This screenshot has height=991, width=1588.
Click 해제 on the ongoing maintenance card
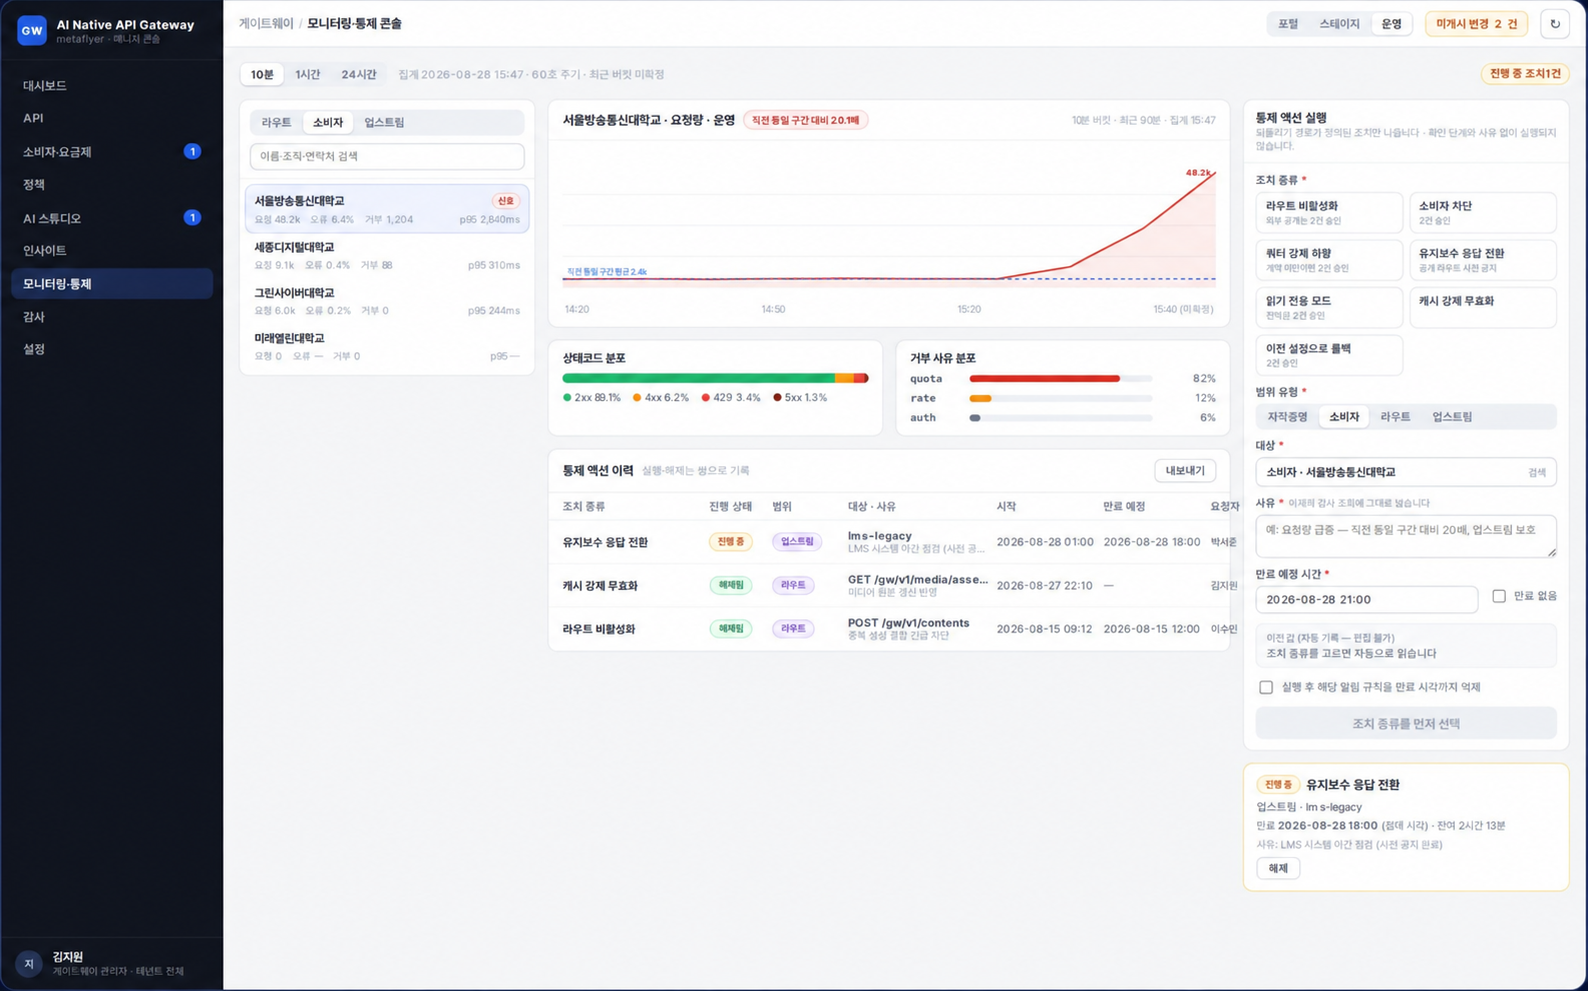click(x=1278, y=868)
